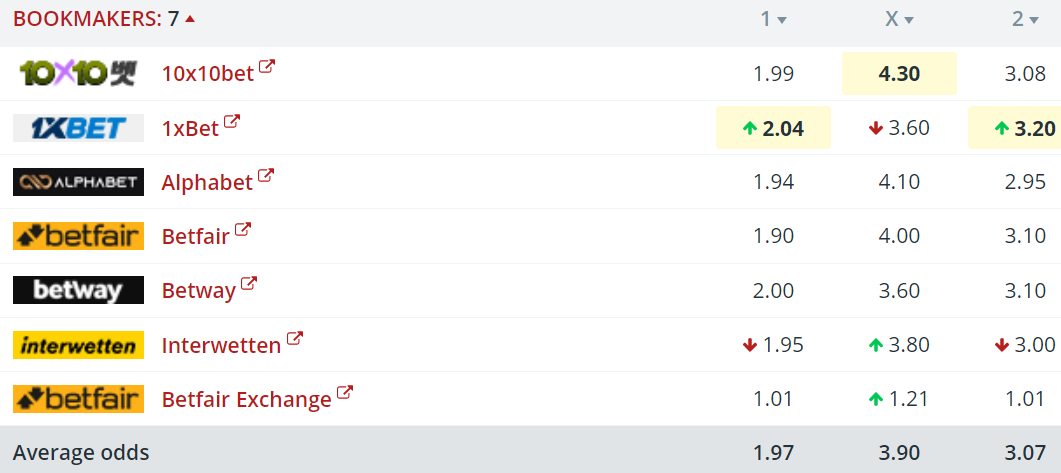Click the Interwetten away odds 3.00
The height and width of the screenshot is (473, 1061).
1025,345
